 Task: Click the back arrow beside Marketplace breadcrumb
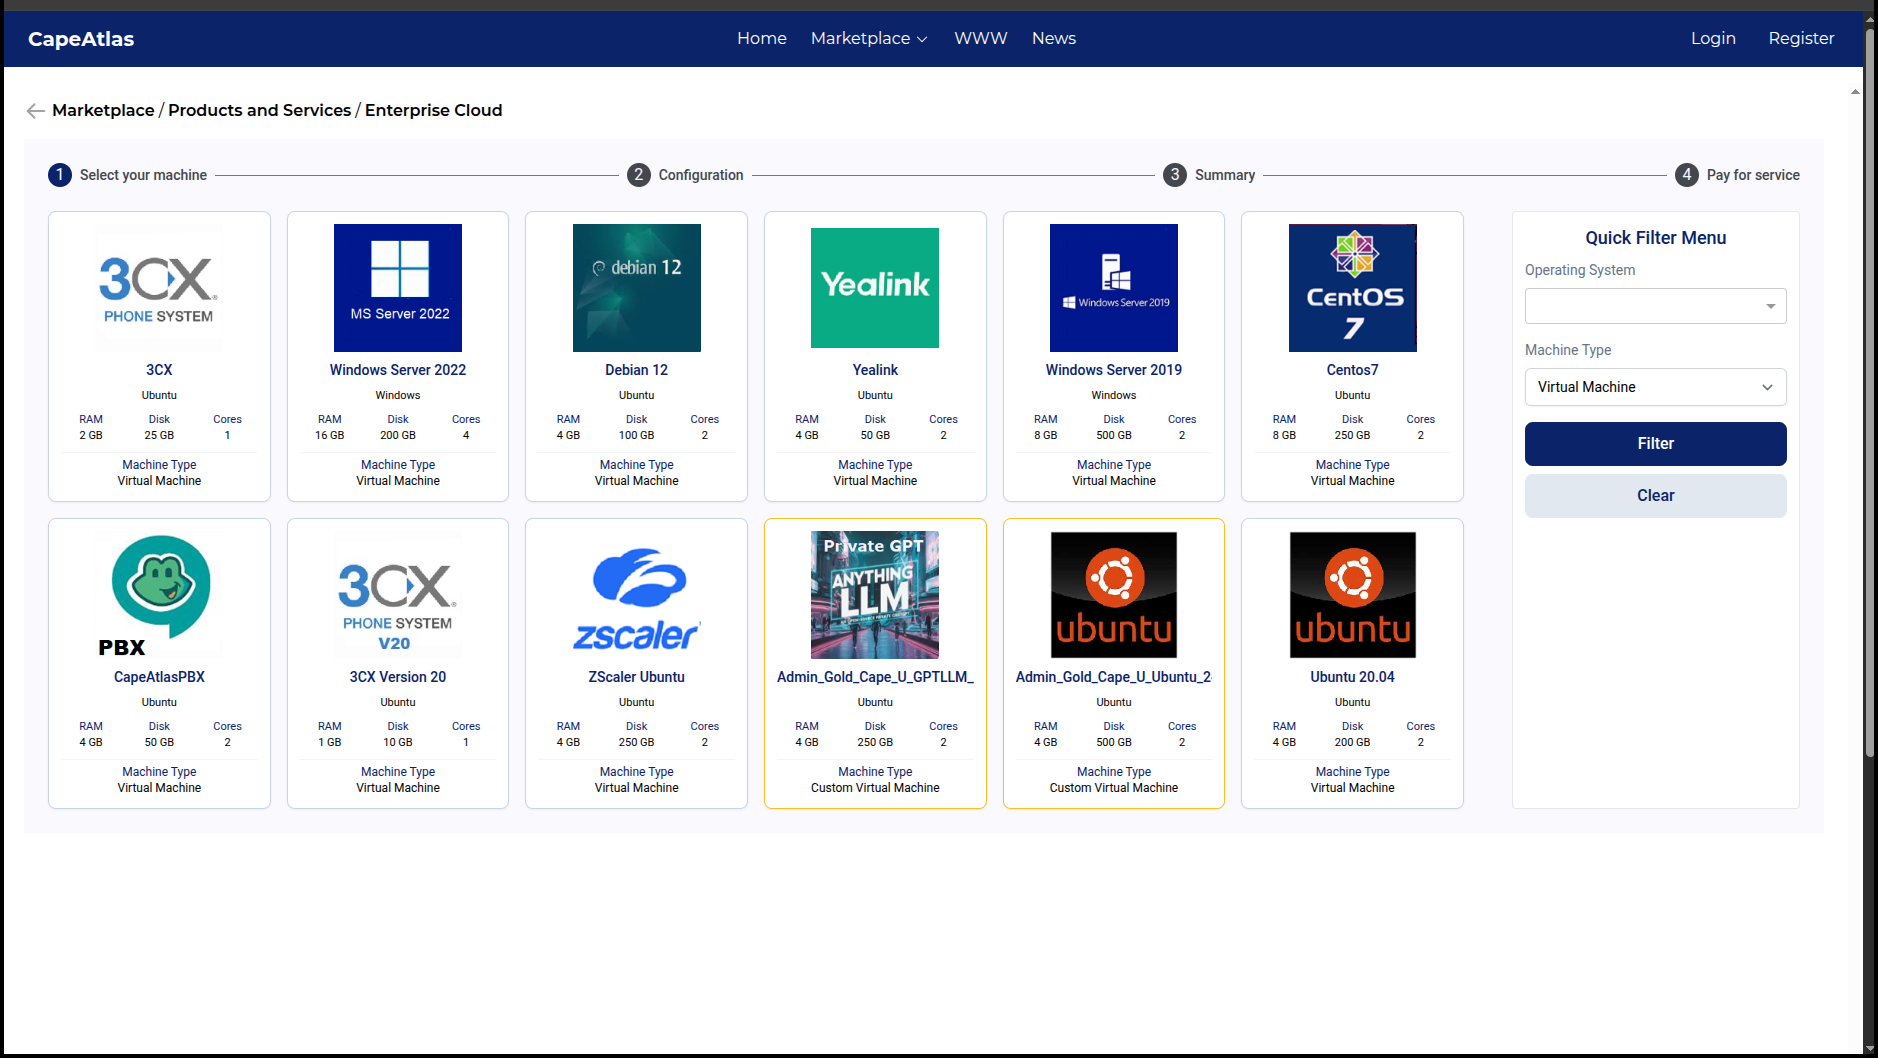(x=35, y=111)
